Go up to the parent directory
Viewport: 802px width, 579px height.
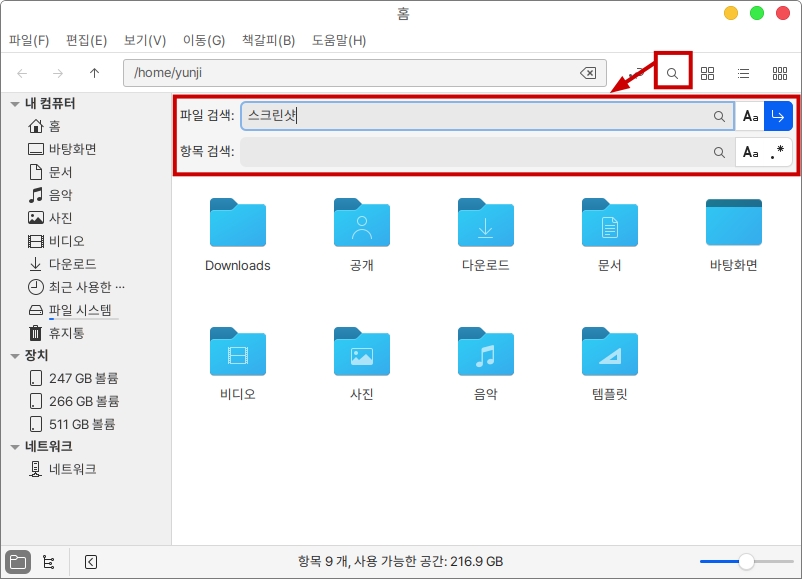94,73
